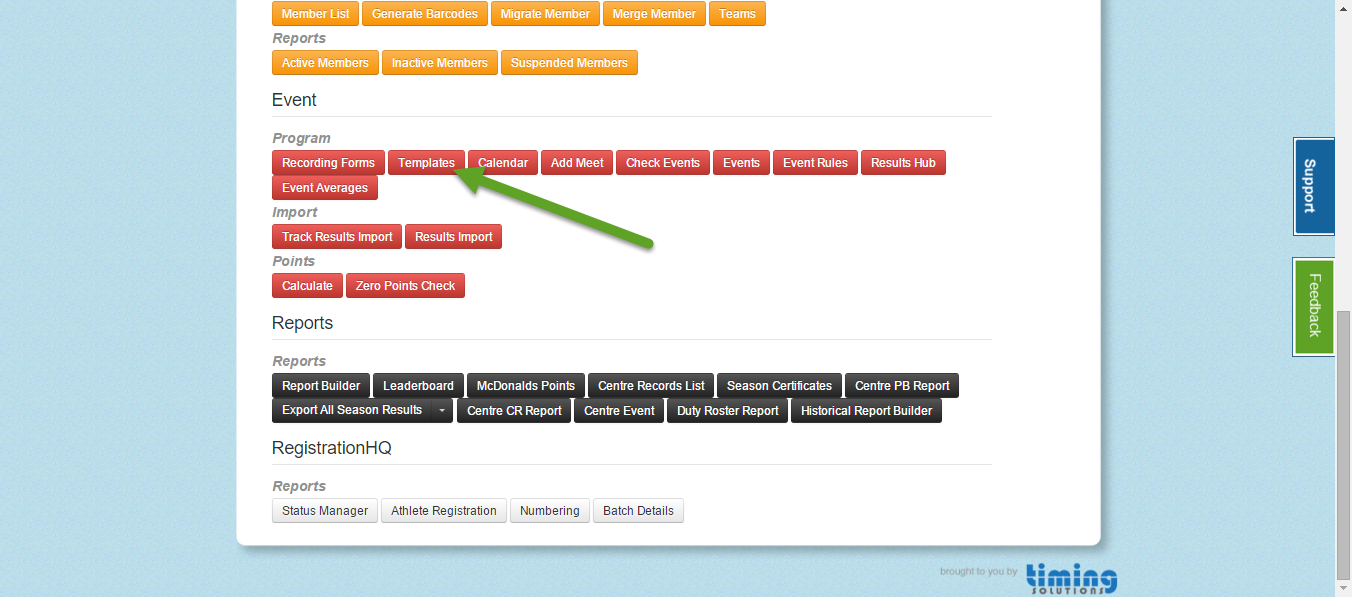The height and width of the screenshot is (597, 1352).
Task: Open the Member List
Action: [315, 13]
